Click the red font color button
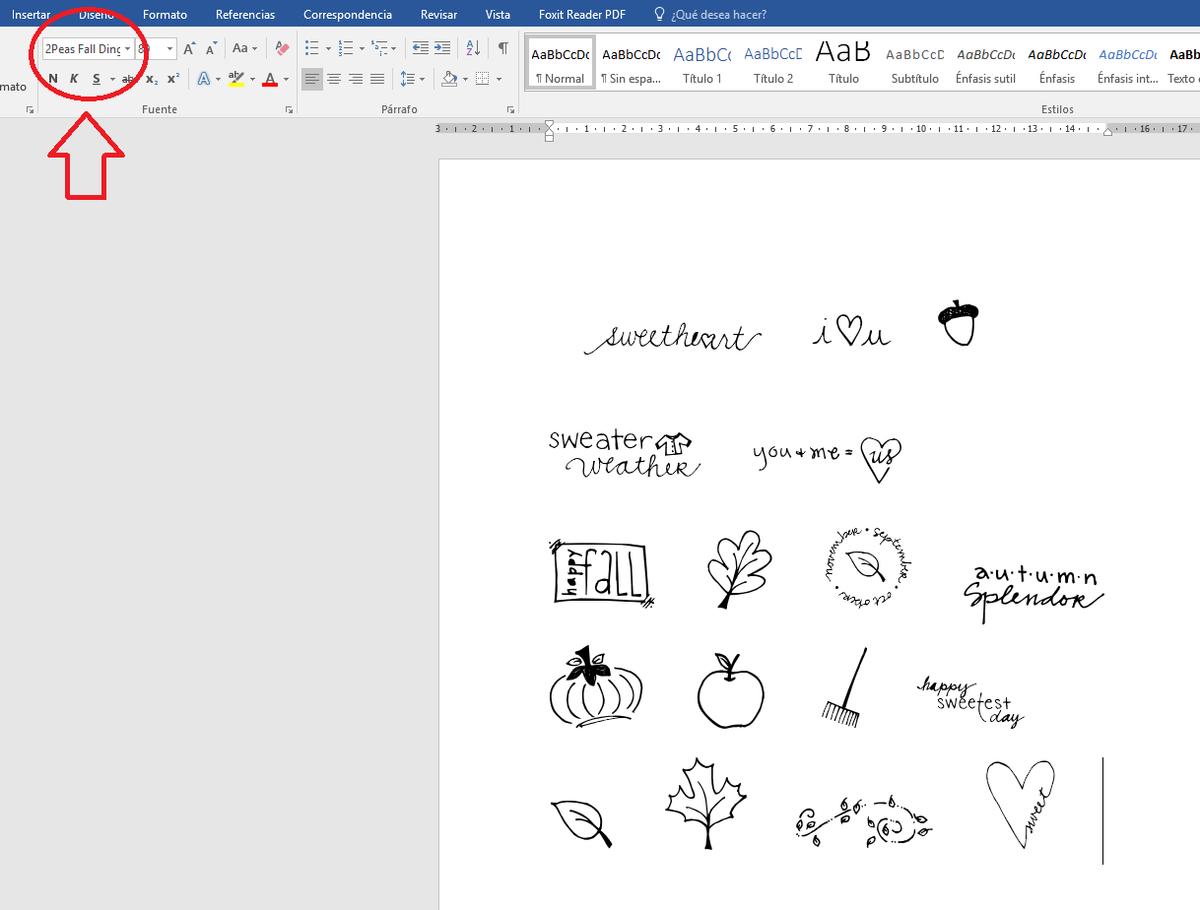The width and height of the screenshot is (1200, 910). click(269, 79)
